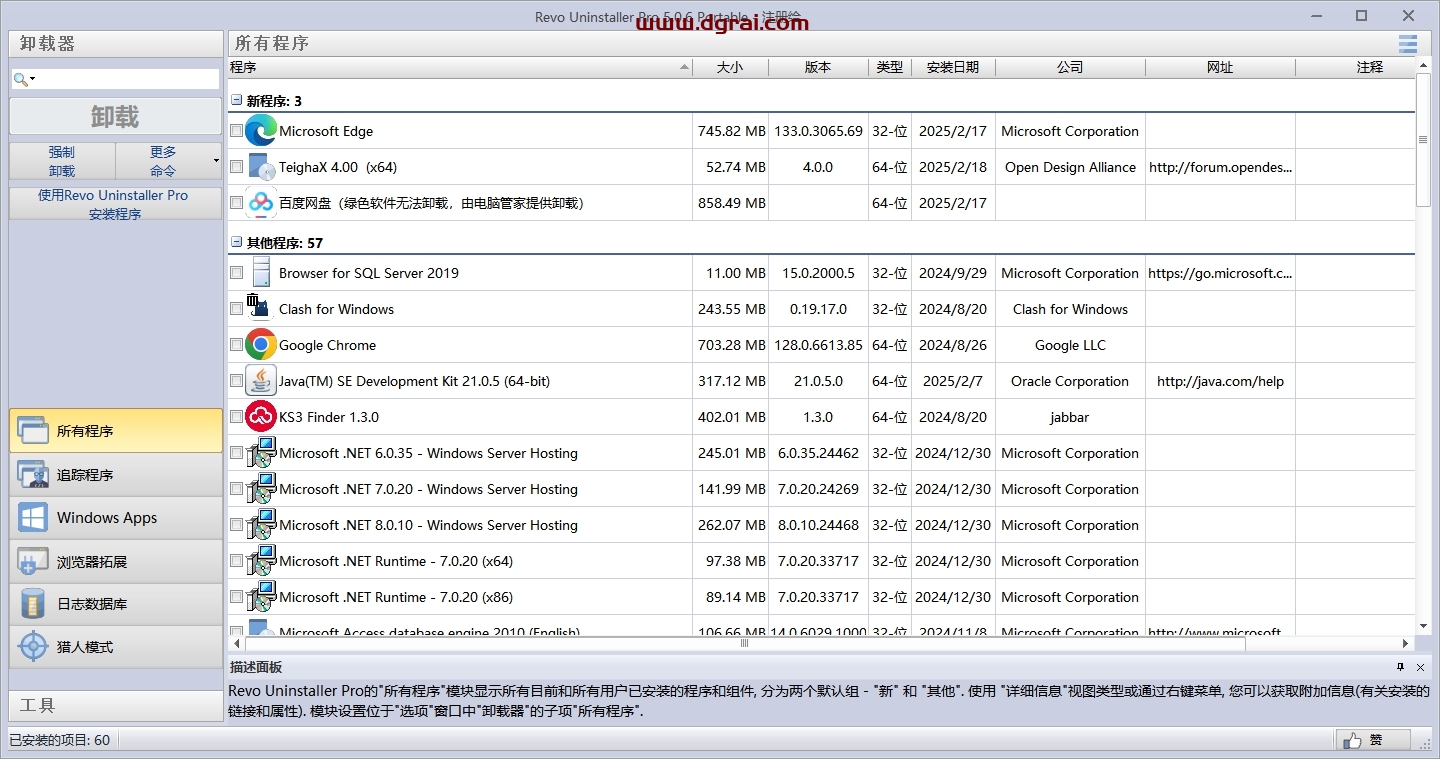Screen dimensions: 1440x759
Task: Close the 描述面板 description panel
Action: tap(1420, 667)
